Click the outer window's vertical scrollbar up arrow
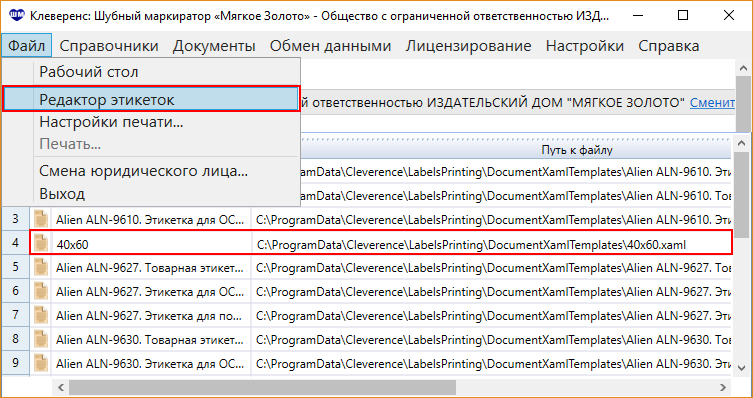 pyautogui.click(x=743, y=68)
